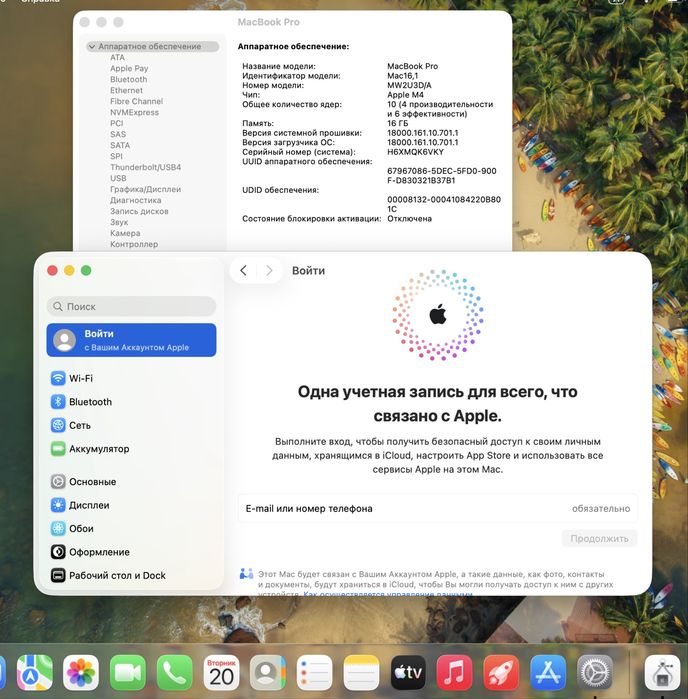Click the E-mail или номер телефона field

438,509
